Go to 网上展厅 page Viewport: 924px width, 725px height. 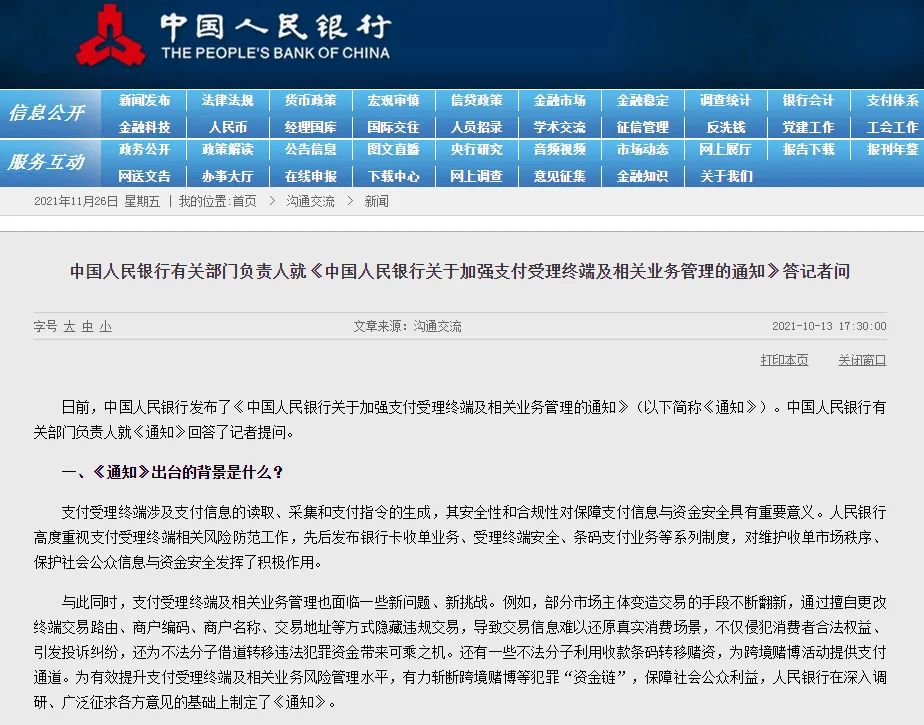pyautogui.click(x=726, y=150)
